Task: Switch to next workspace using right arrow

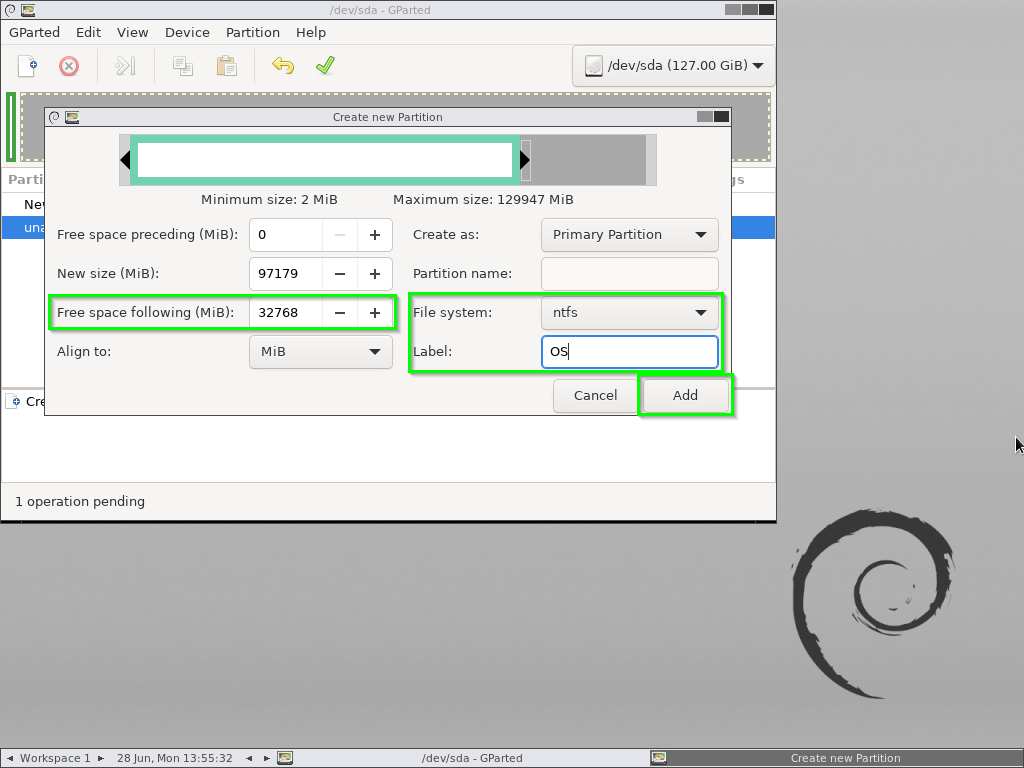Action: (x=101, y=758)
